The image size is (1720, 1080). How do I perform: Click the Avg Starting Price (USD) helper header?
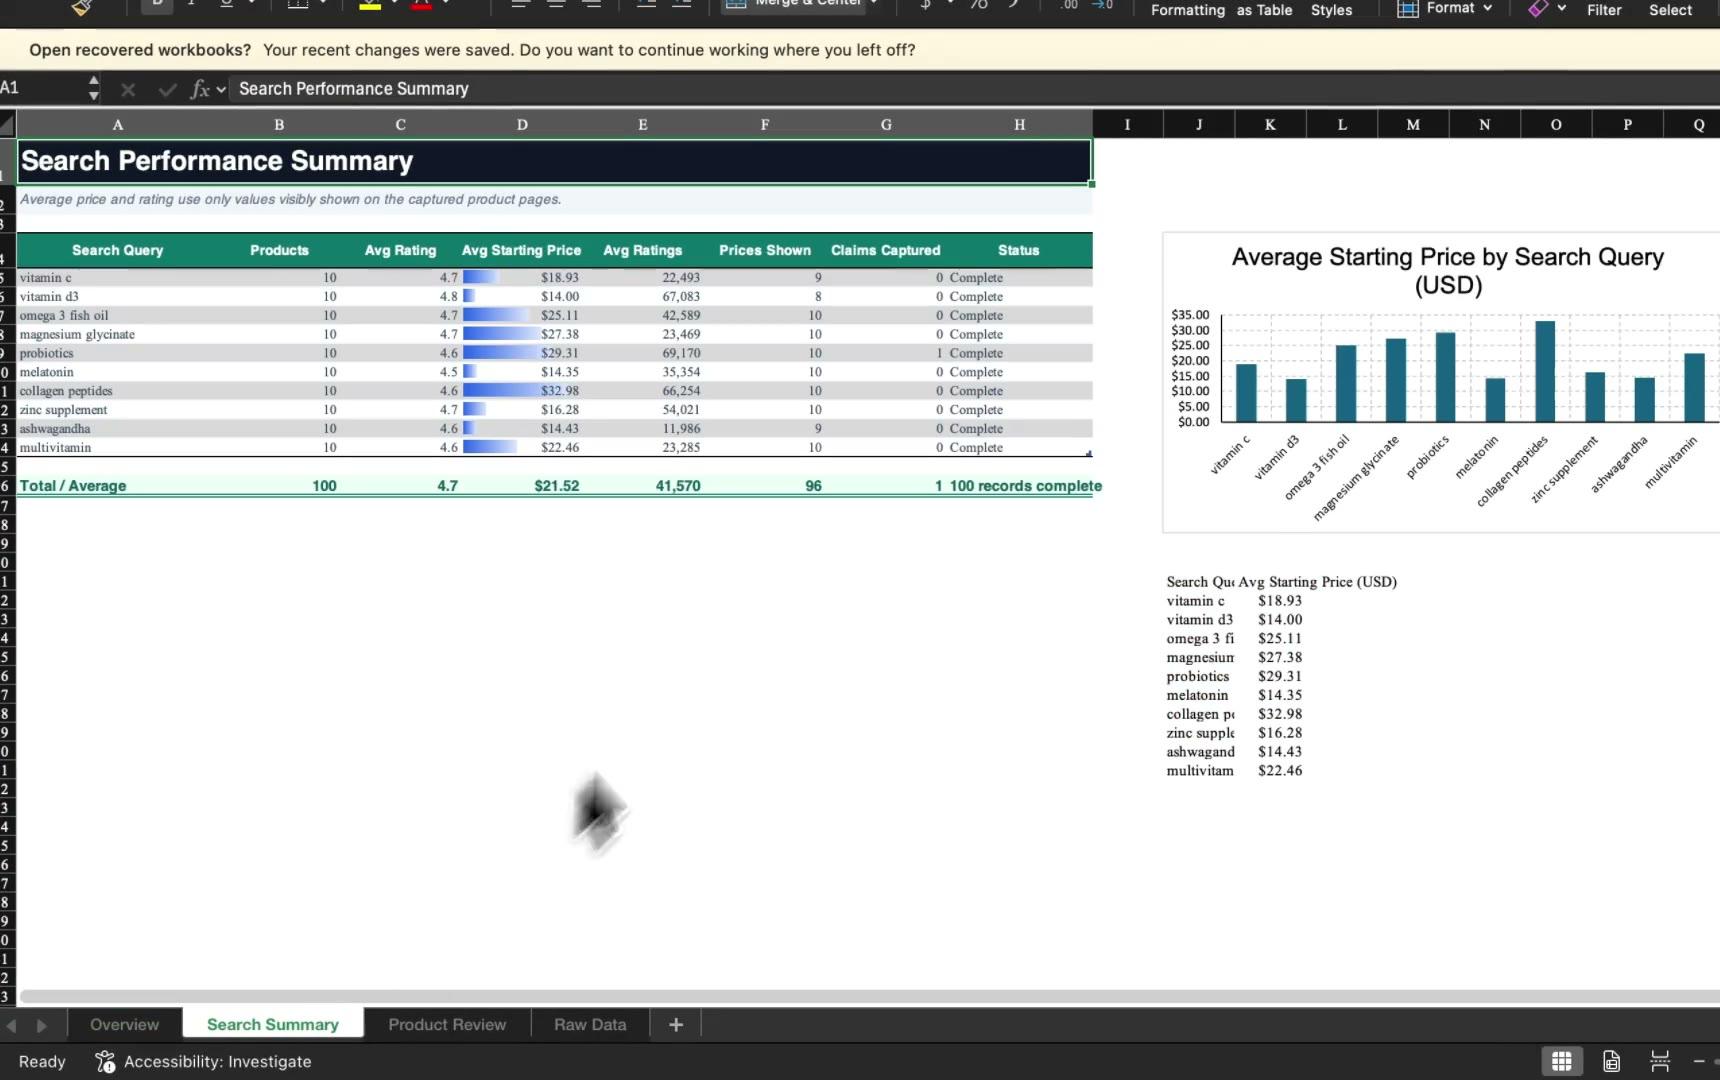click(x=1317, y=582)
